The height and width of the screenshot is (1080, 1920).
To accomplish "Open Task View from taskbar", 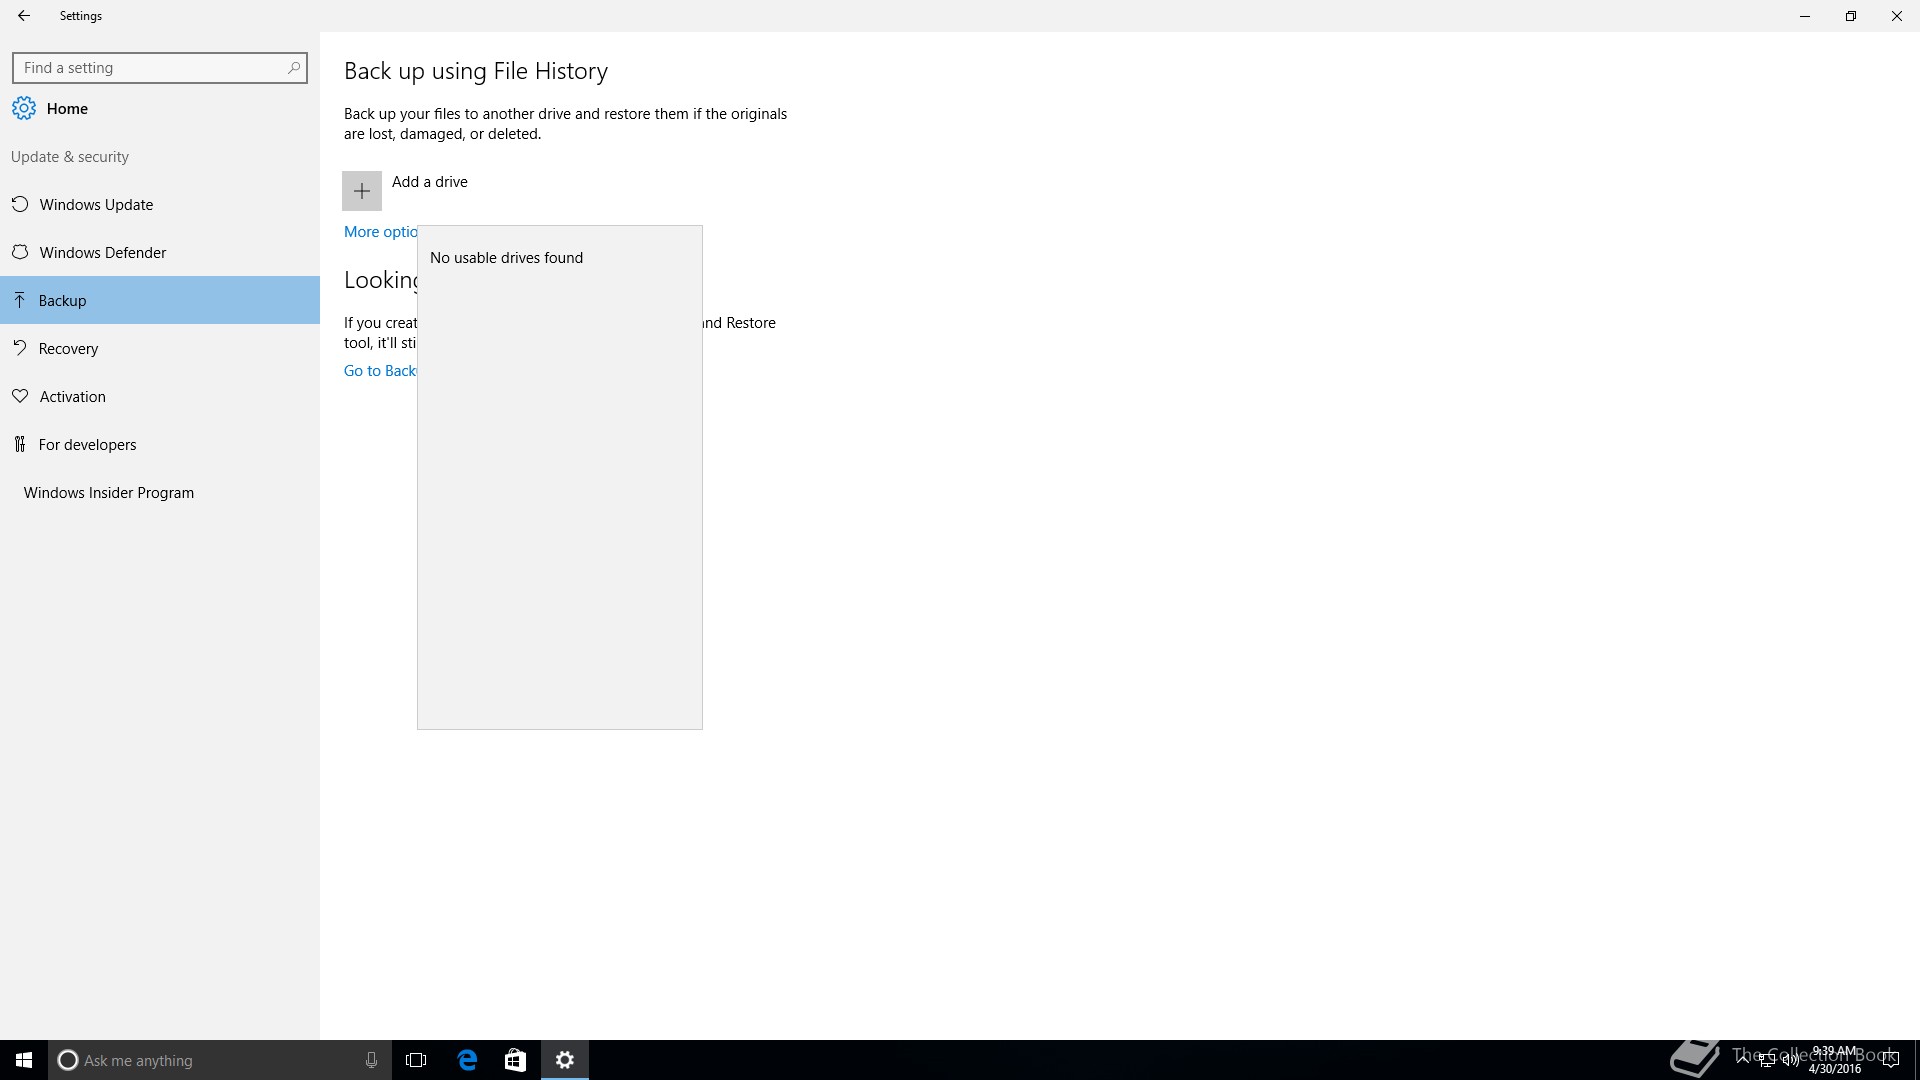I will point(416,1060).
